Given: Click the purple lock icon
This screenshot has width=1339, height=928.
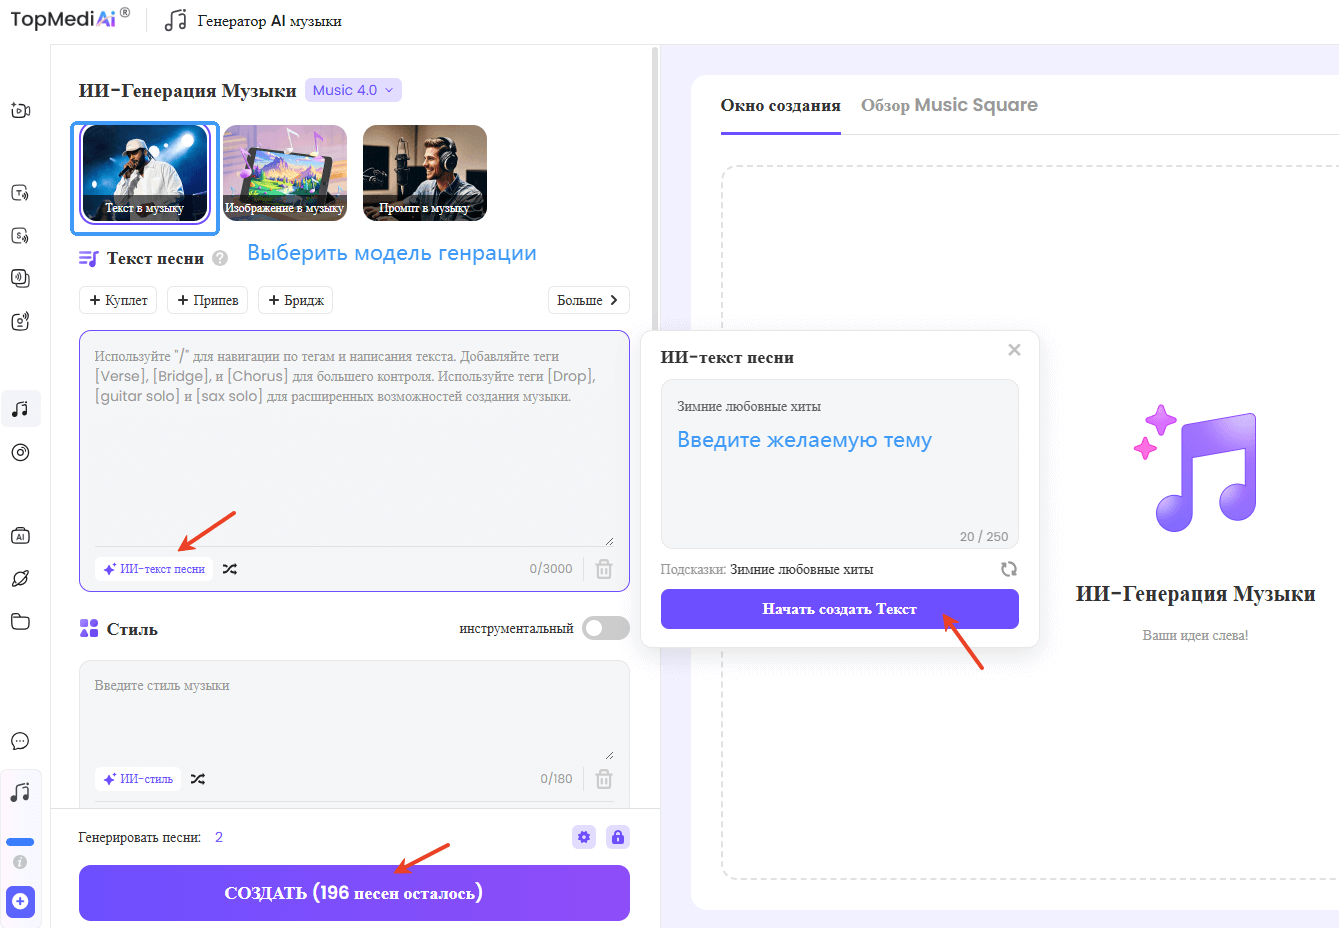Looking at the screenshot, I should [x=618, y=837].
